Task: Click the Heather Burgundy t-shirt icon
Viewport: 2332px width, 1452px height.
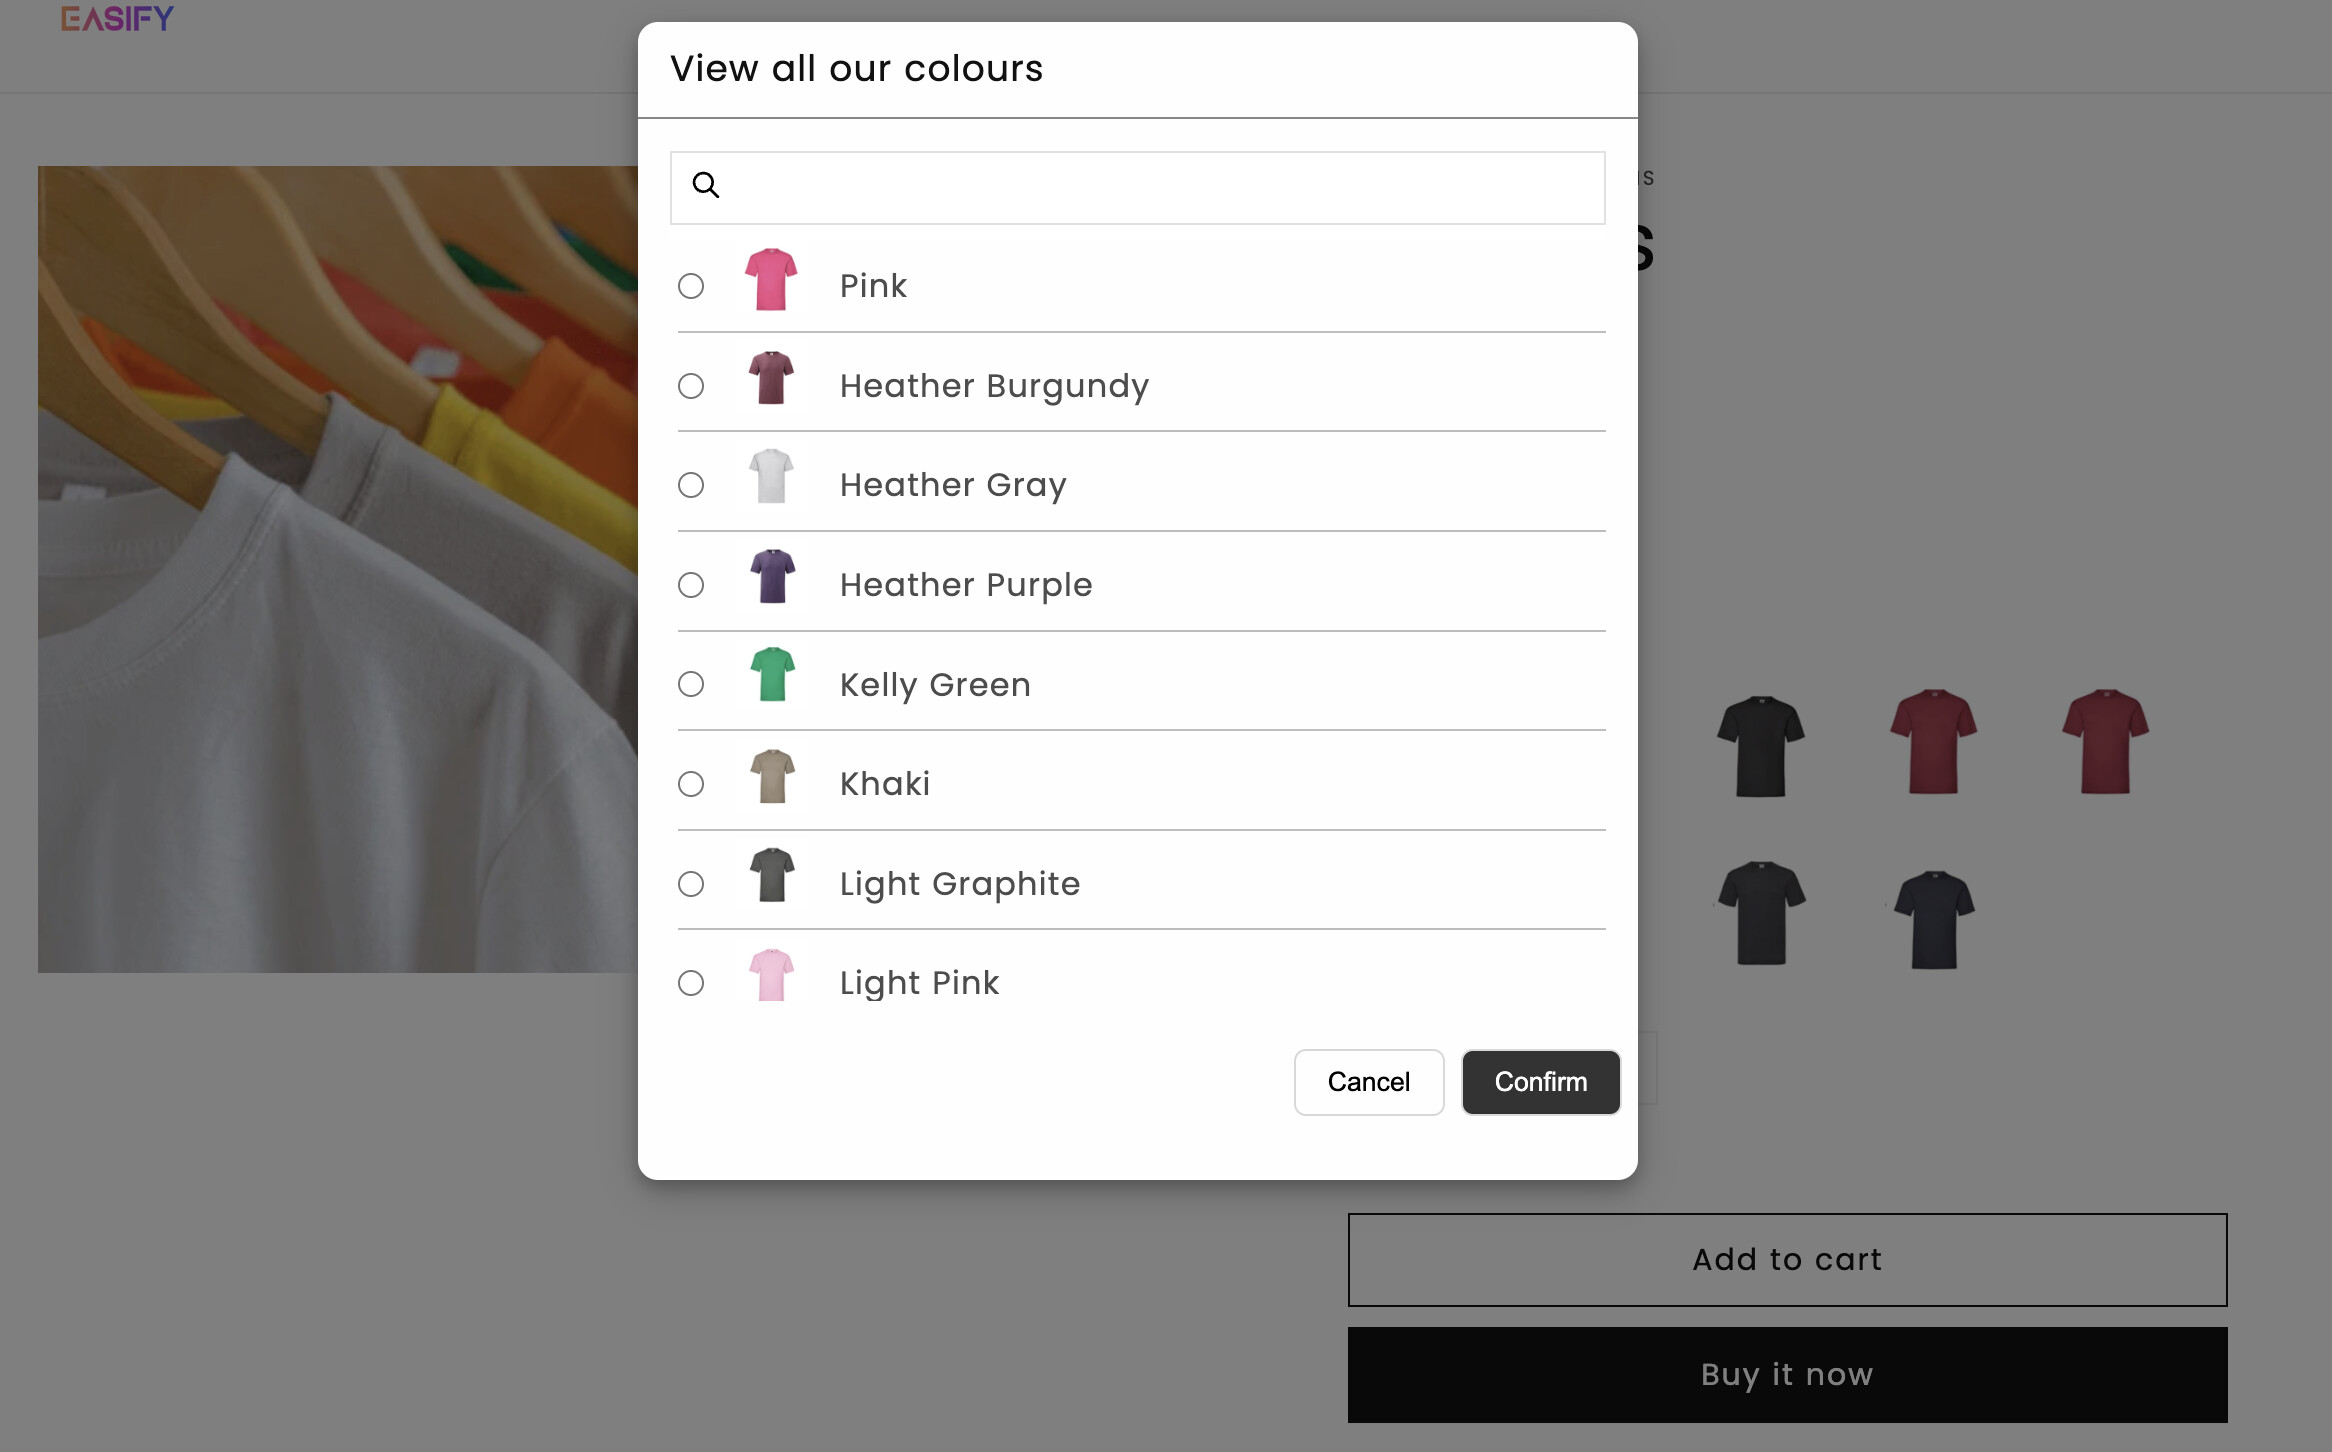Action: tap(771, 378)
